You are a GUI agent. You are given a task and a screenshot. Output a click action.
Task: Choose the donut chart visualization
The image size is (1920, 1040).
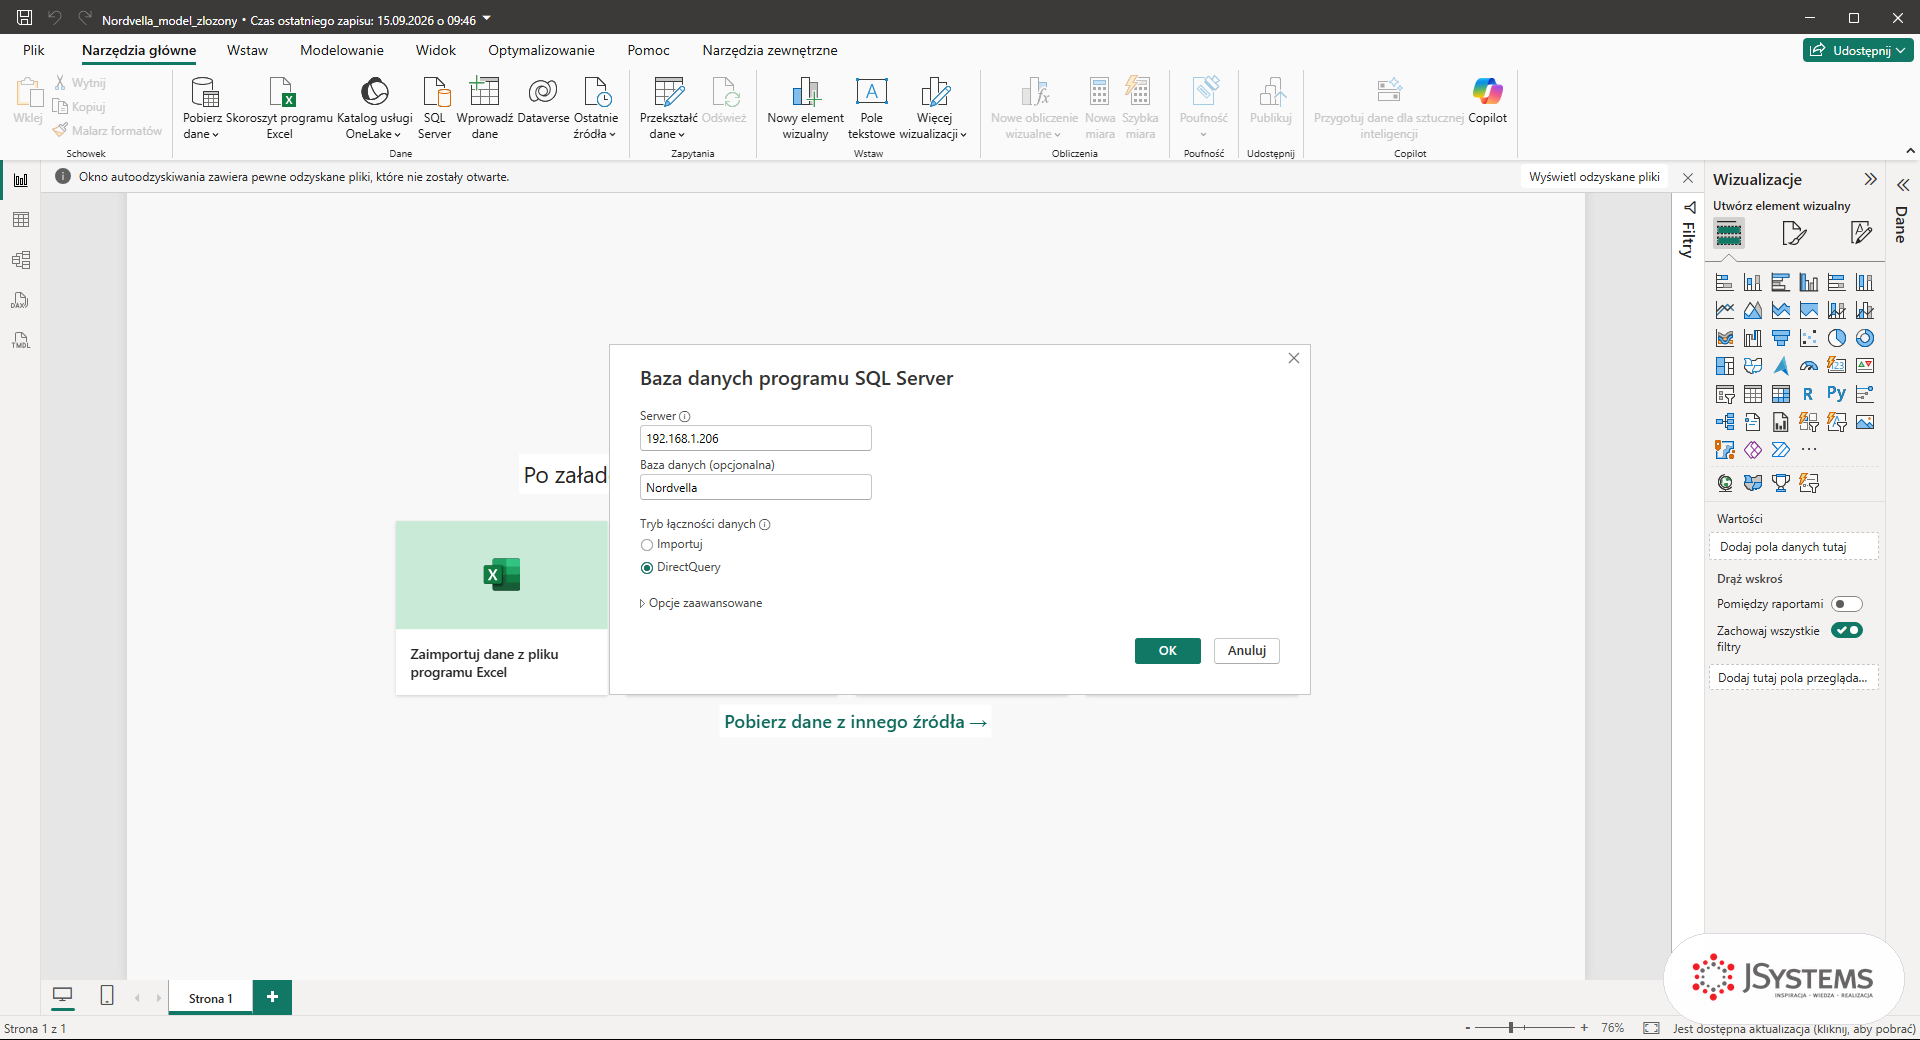click(x=1864, y=338)
